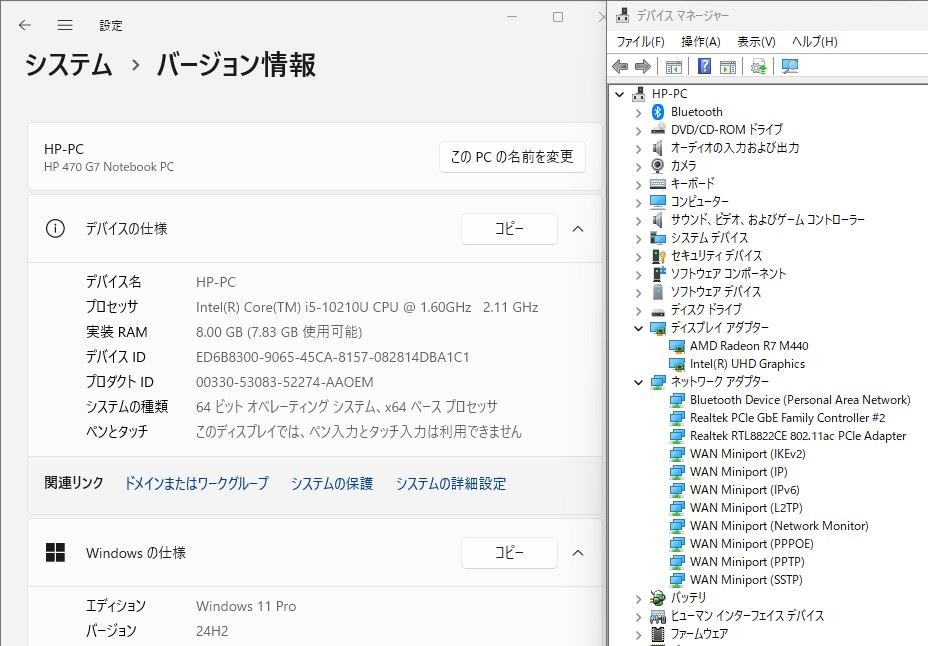Expand the software components chevron
The image size is (928, 646).
point(638,274)
